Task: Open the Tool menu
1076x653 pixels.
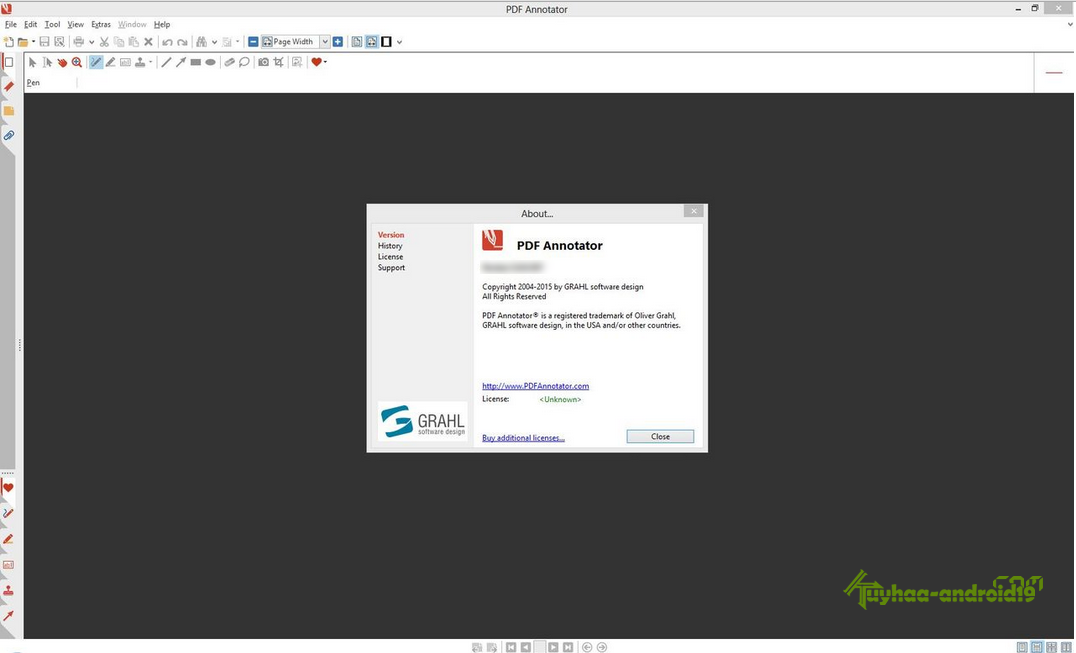Action: (x=53, y=25)
